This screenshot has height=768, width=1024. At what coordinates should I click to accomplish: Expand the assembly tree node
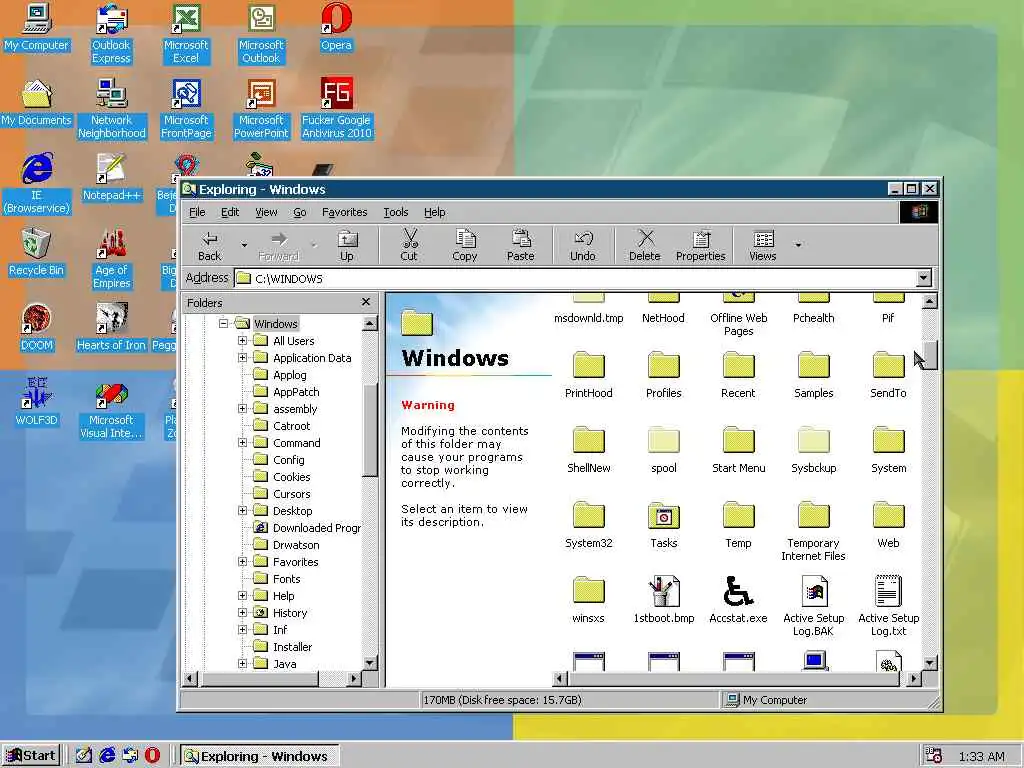tap(242, 408)
